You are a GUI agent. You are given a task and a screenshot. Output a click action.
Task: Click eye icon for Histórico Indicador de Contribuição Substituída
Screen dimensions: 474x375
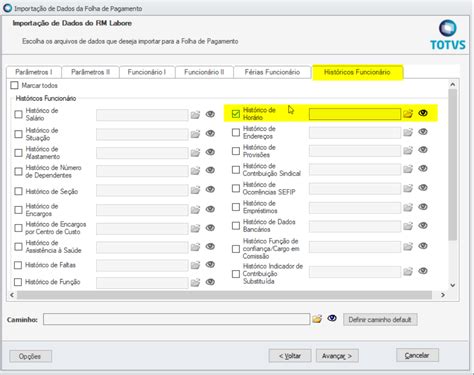coord(423,271)
